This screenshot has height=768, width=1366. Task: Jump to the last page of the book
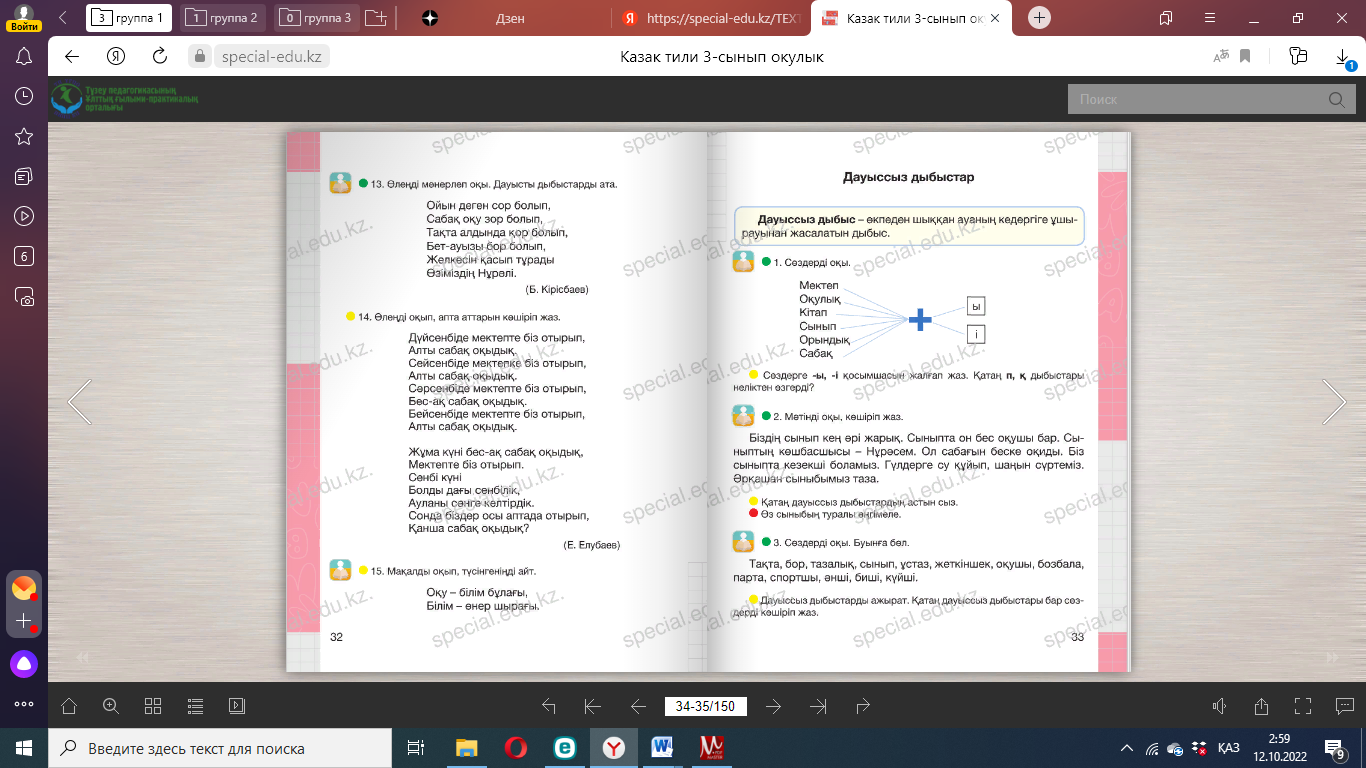point(818,706)
